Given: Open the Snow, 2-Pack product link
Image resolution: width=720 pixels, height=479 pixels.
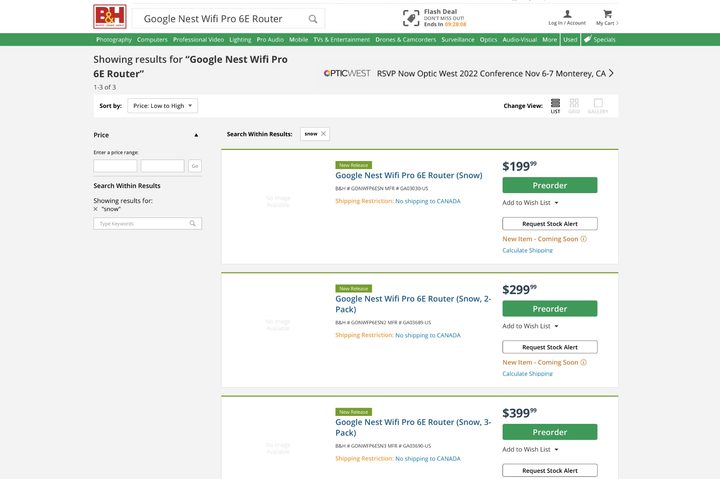Looking at the screenshot, I should click(413, 304).
